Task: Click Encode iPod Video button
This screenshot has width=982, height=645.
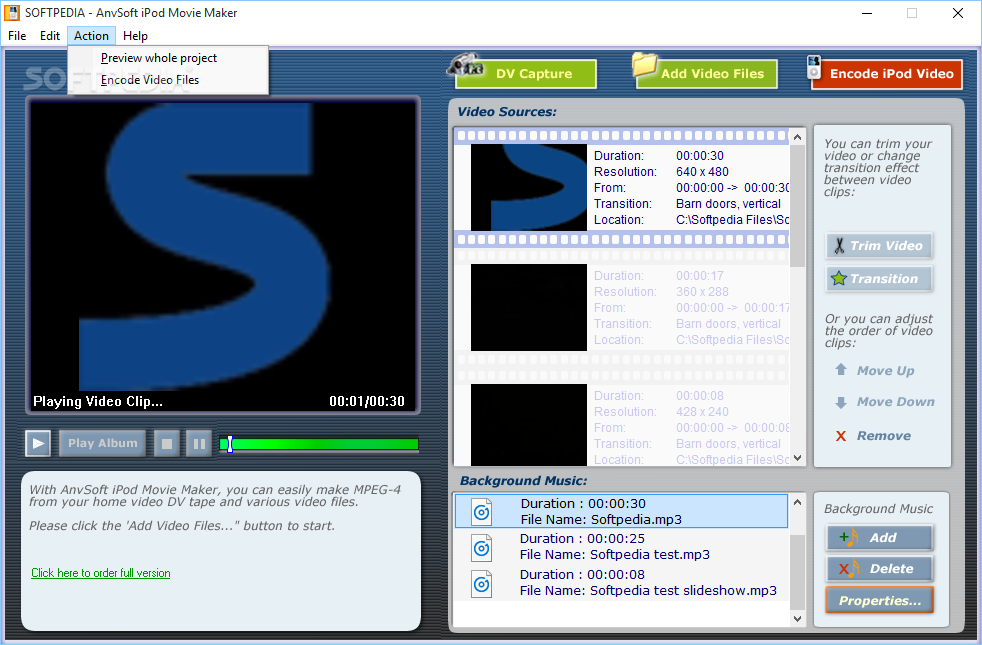Action: point(887,74)
